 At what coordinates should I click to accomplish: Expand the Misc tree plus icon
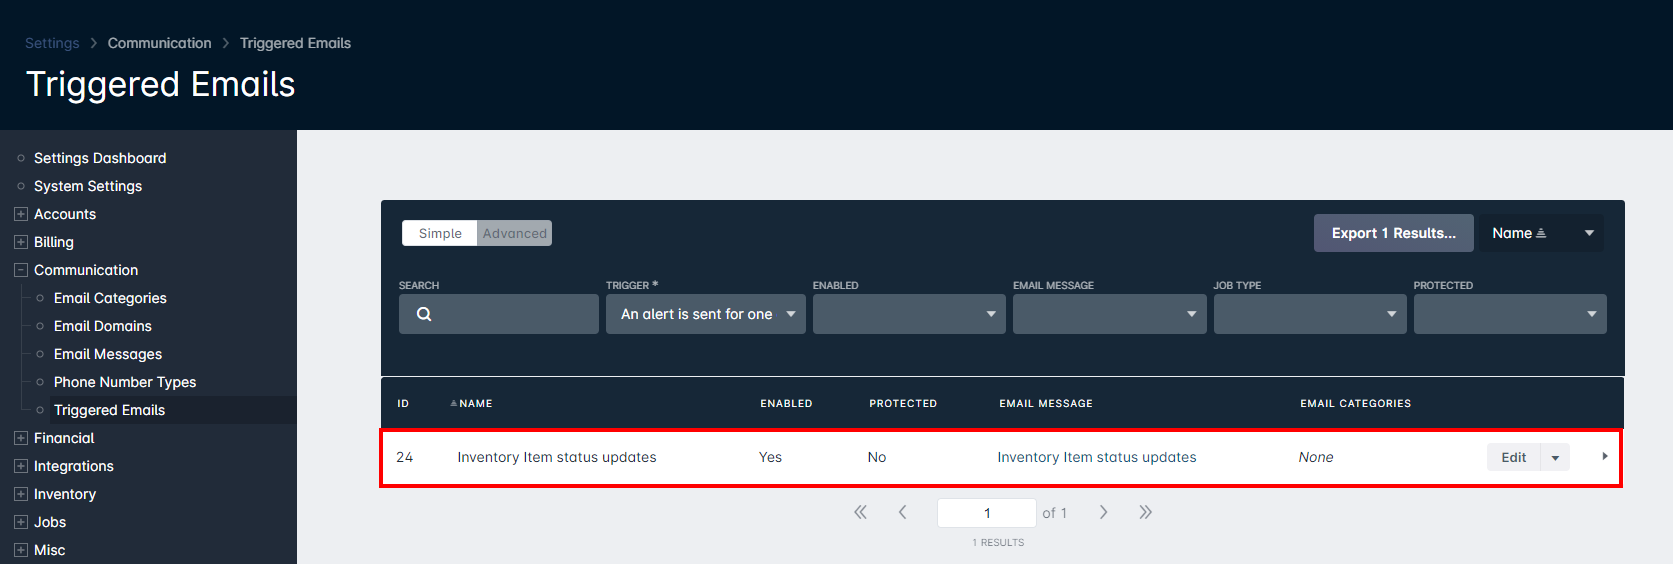(20, 550)
